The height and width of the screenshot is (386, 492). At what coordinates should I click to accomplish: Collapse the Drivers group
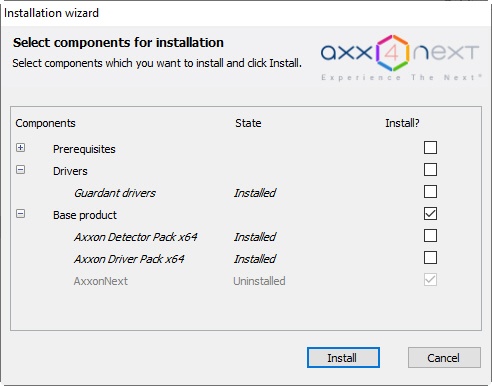click(20, 169)
